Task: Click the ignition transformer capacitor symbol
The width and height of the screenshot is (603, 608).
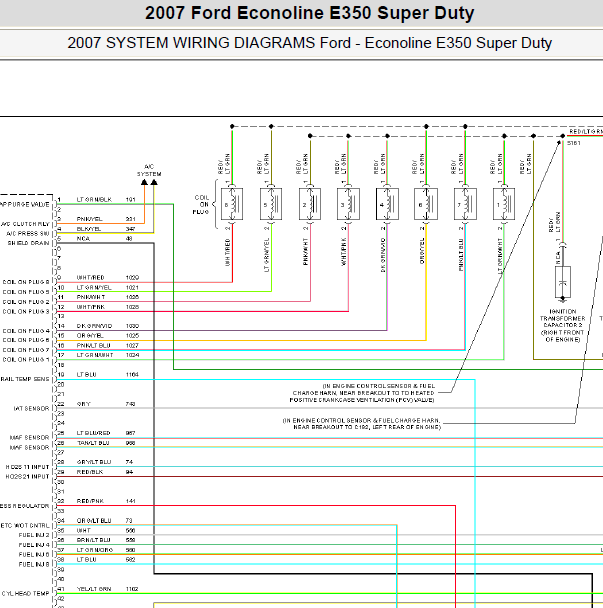Action: (563, 282)
